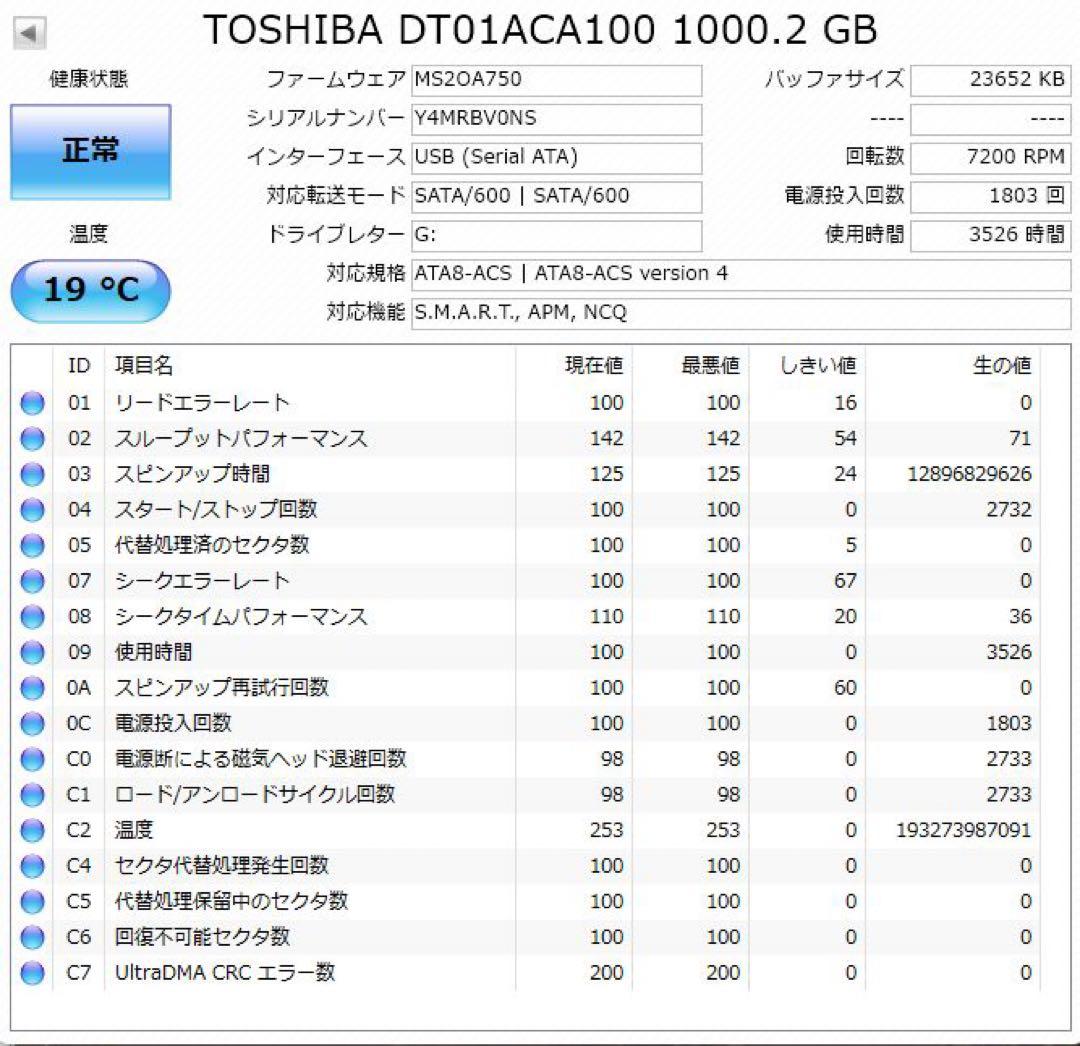Click status icon for C6 回復不可能セクタ数
Viewport: 1080px width, 1046px height.
(32, 937)
